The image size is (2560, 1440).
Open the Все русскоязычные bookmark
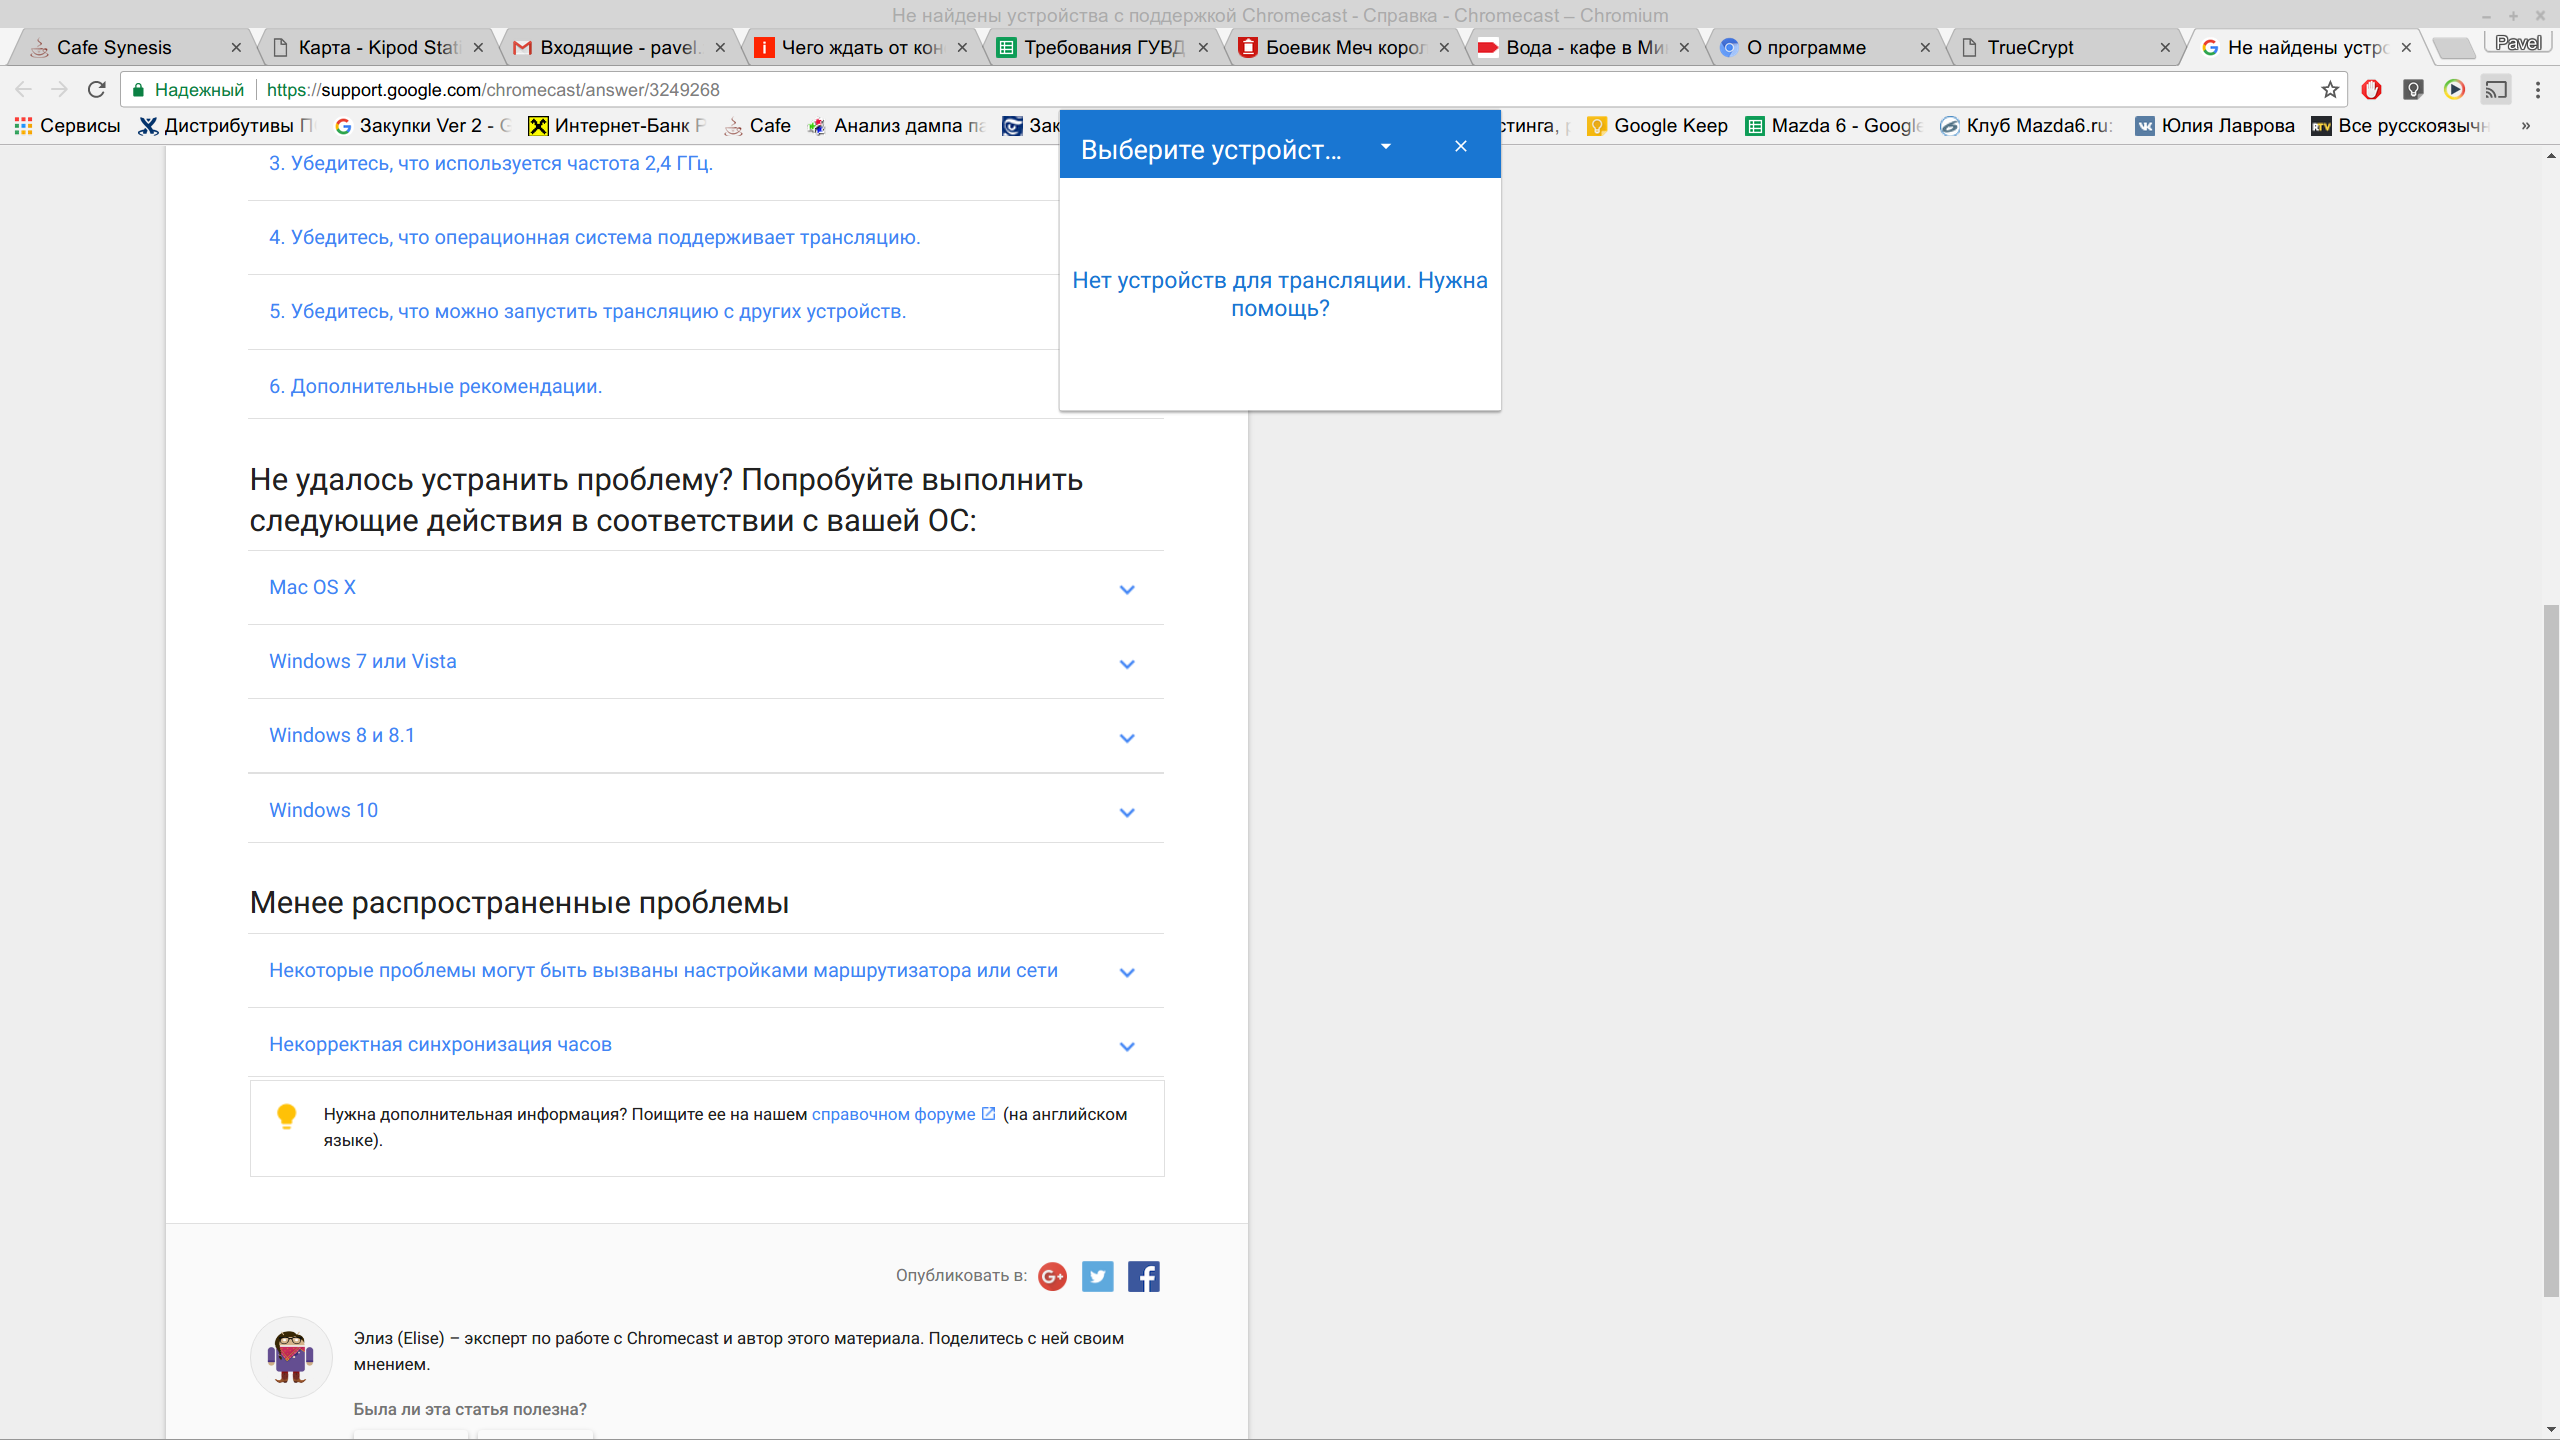pyautogui.click(x=2400, y=126)
